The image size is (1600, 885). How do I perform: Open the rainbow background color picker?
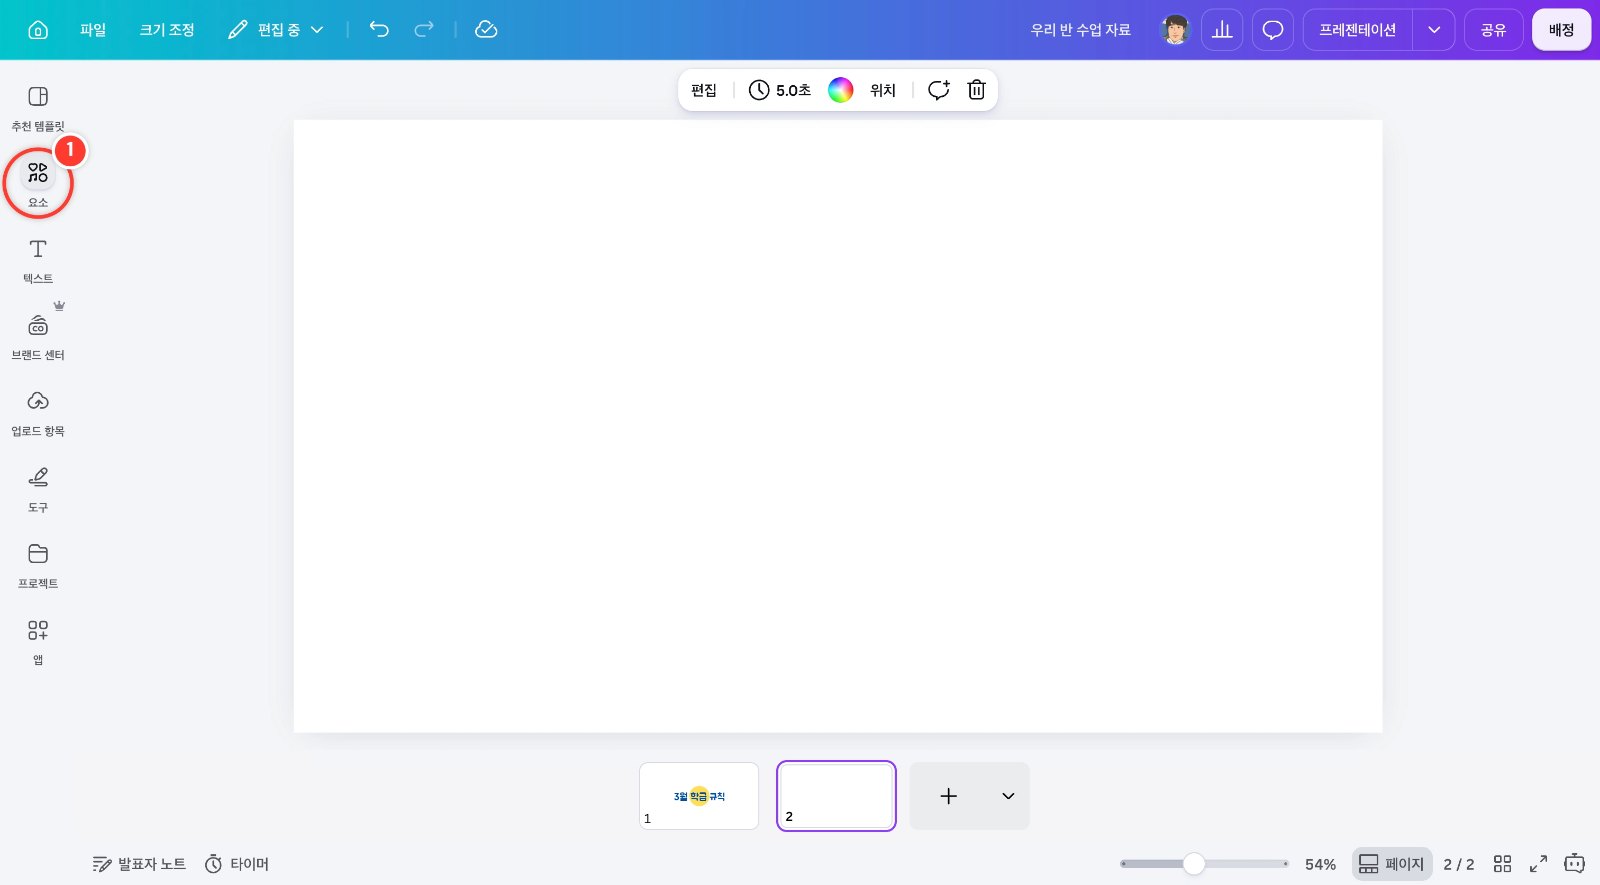pos(841,90)
